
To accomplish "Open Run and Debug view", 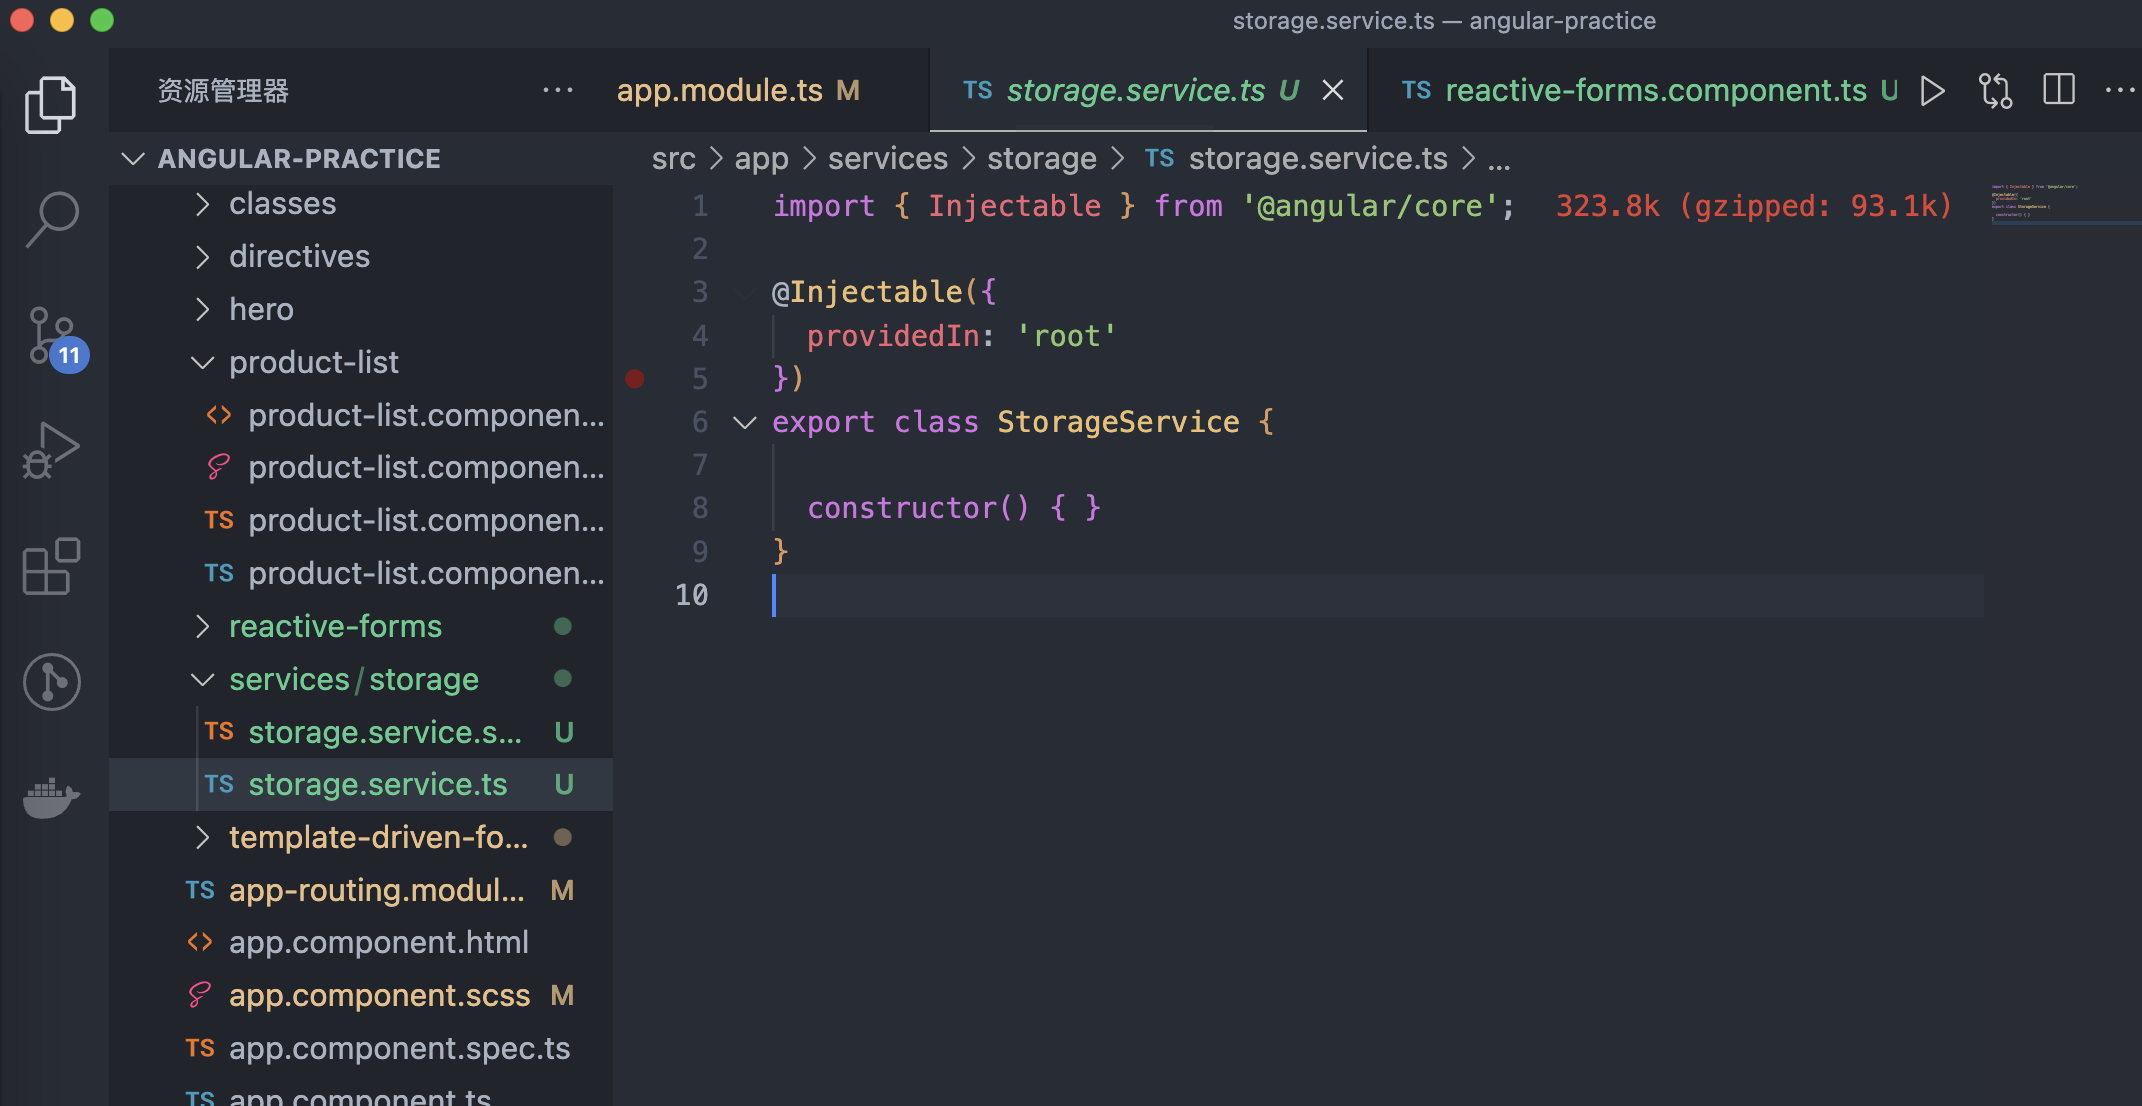I will 50,450.
